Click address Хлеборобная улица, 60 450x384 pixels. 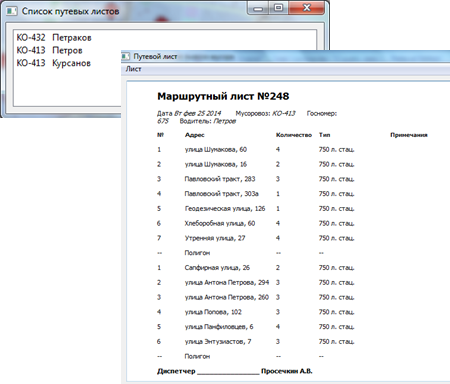(220, 223)
